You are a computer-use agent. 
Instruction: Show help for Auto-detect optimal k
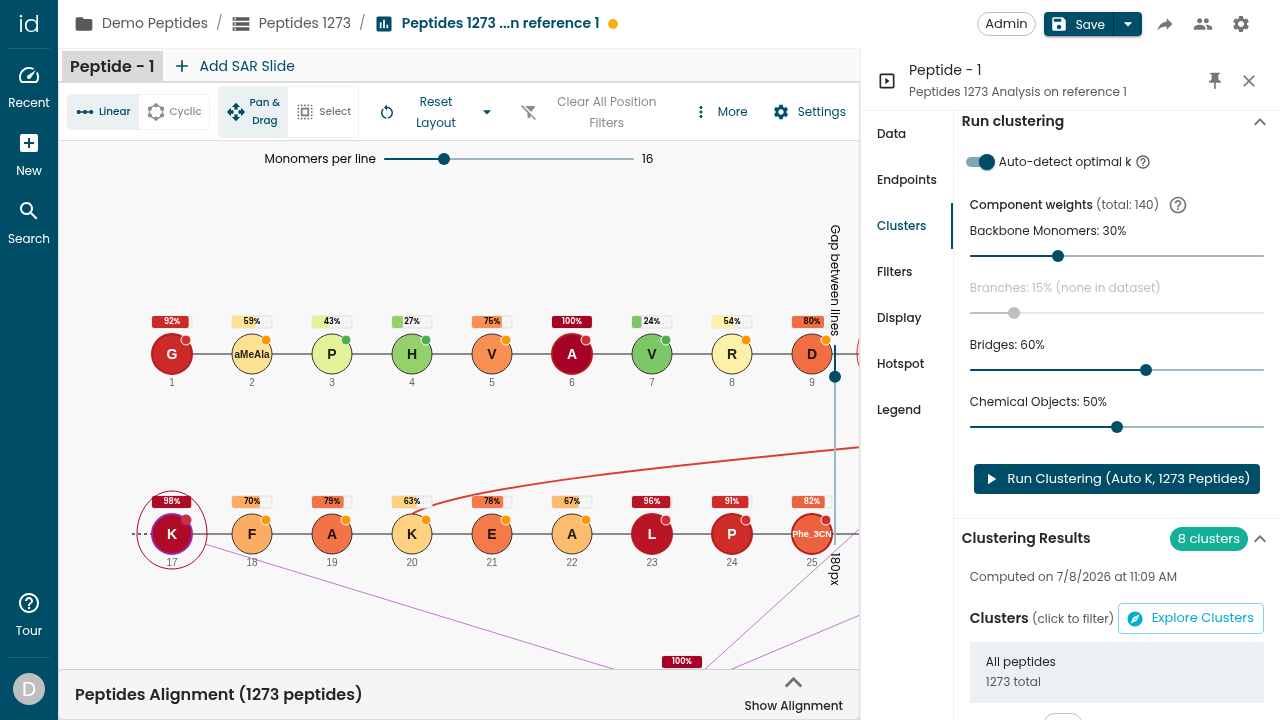point(1143,162)
